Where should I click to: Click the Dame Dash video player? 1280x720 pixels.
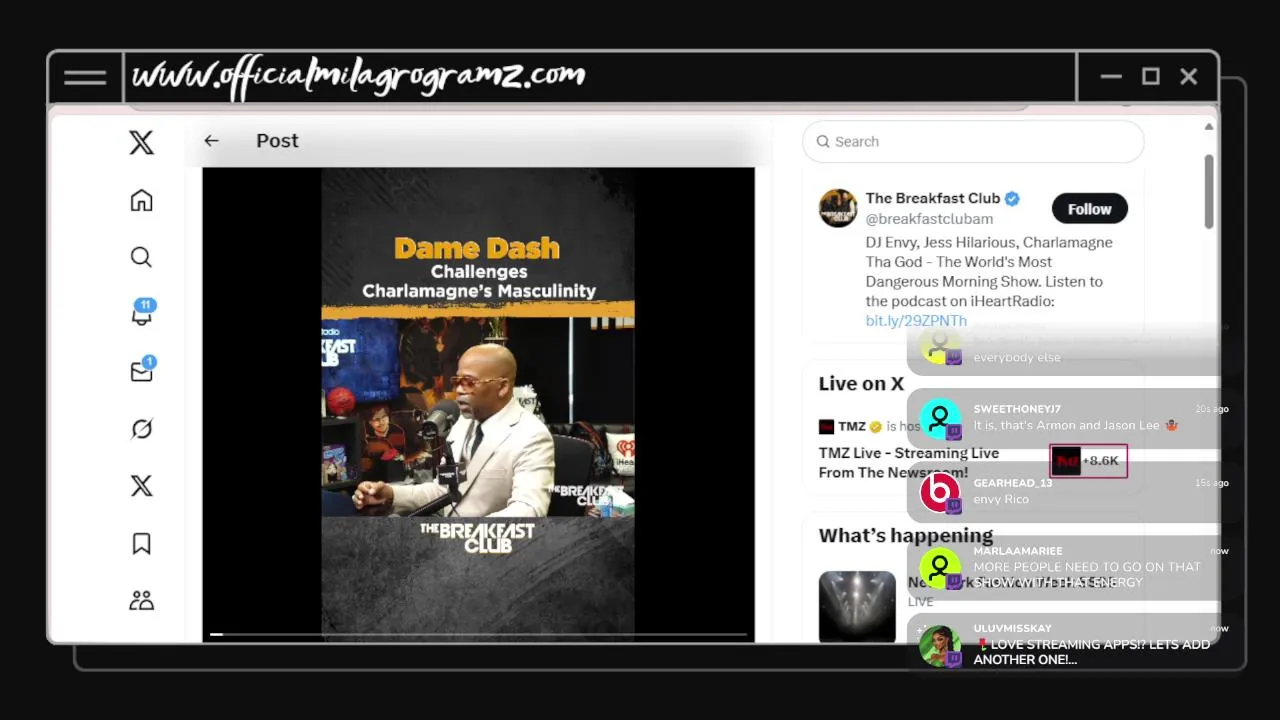478,404
